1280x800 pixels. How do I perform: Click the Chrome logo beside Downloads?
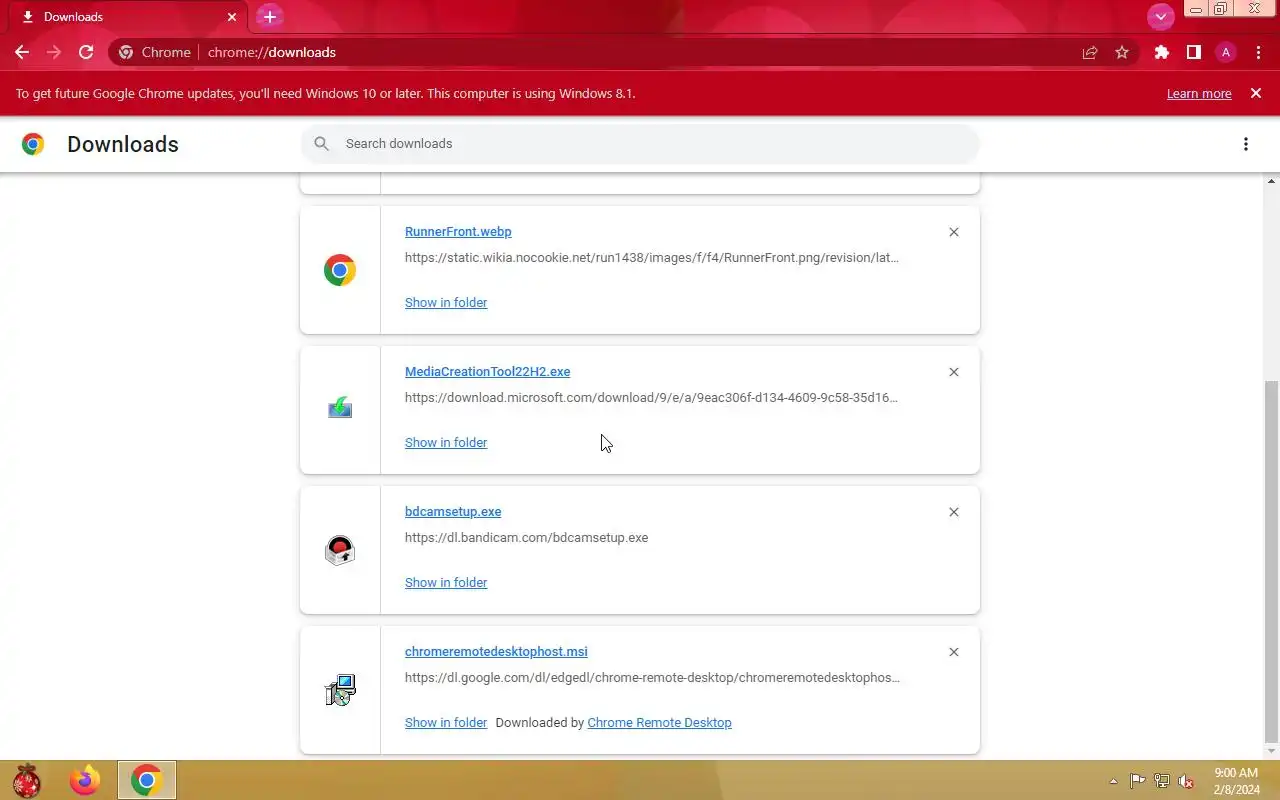(33, 144)
